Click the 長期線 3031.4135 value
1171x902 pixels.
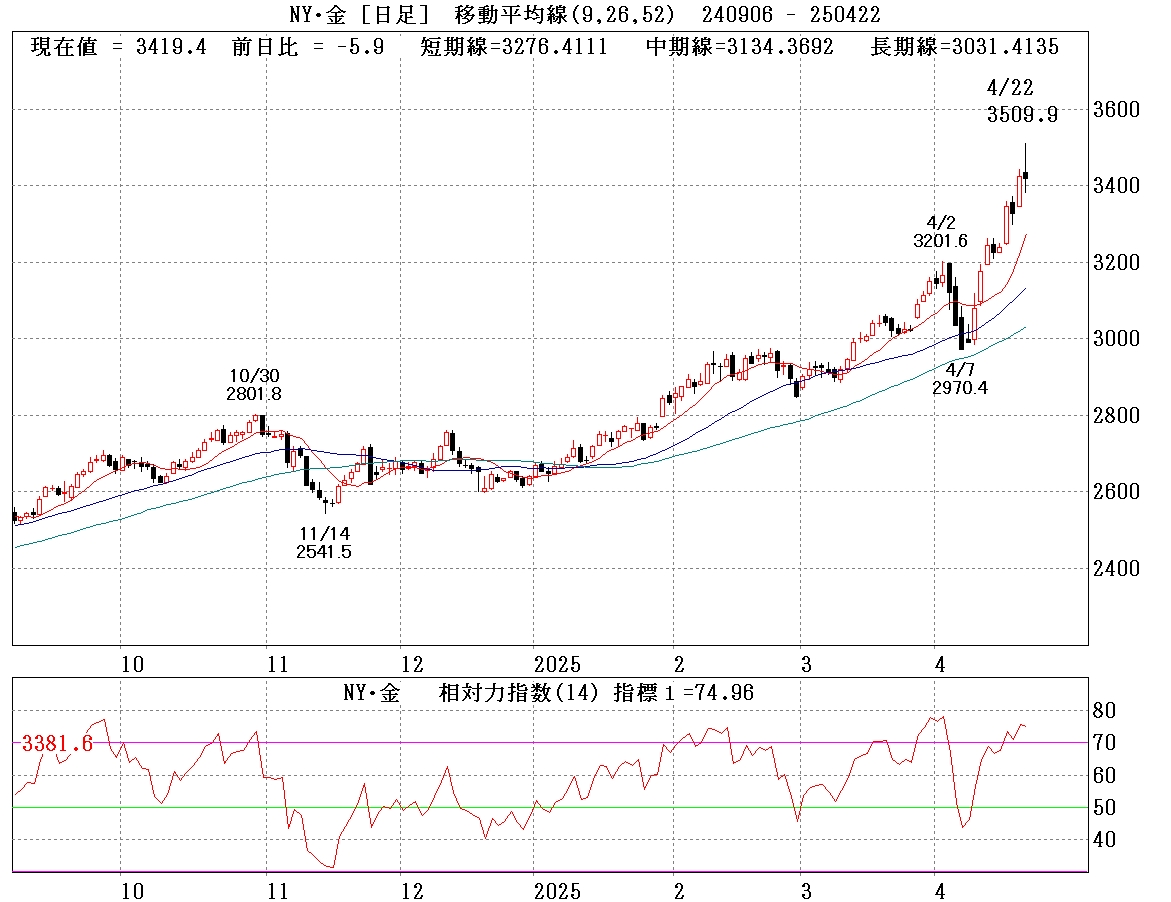pyautogui.click(x=965, y=47)
